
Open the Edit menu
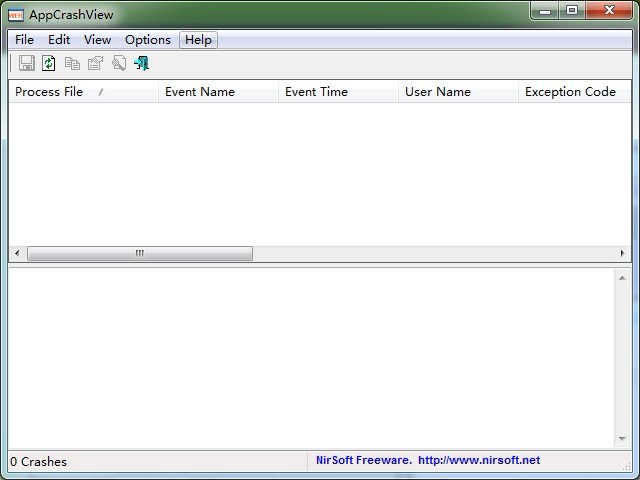[59, 40]
